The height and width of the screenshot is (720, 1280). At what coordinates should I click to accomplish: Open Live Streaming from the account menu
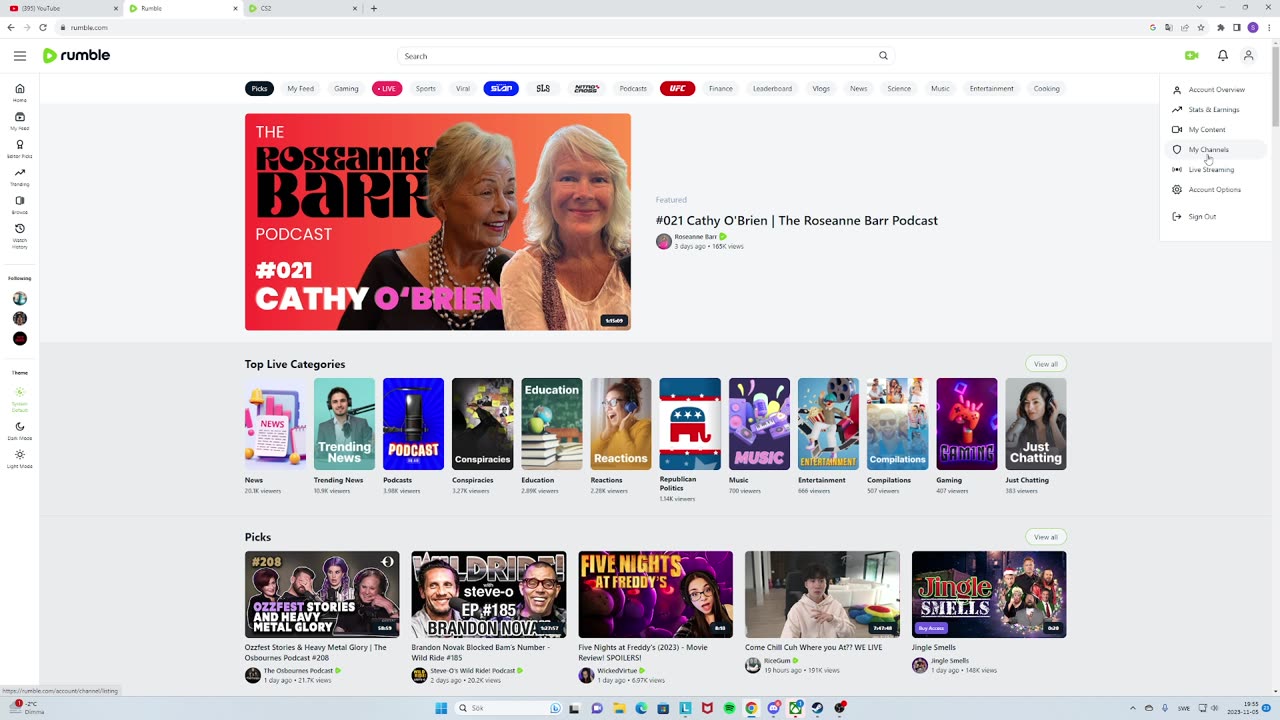click(1216, 170)
